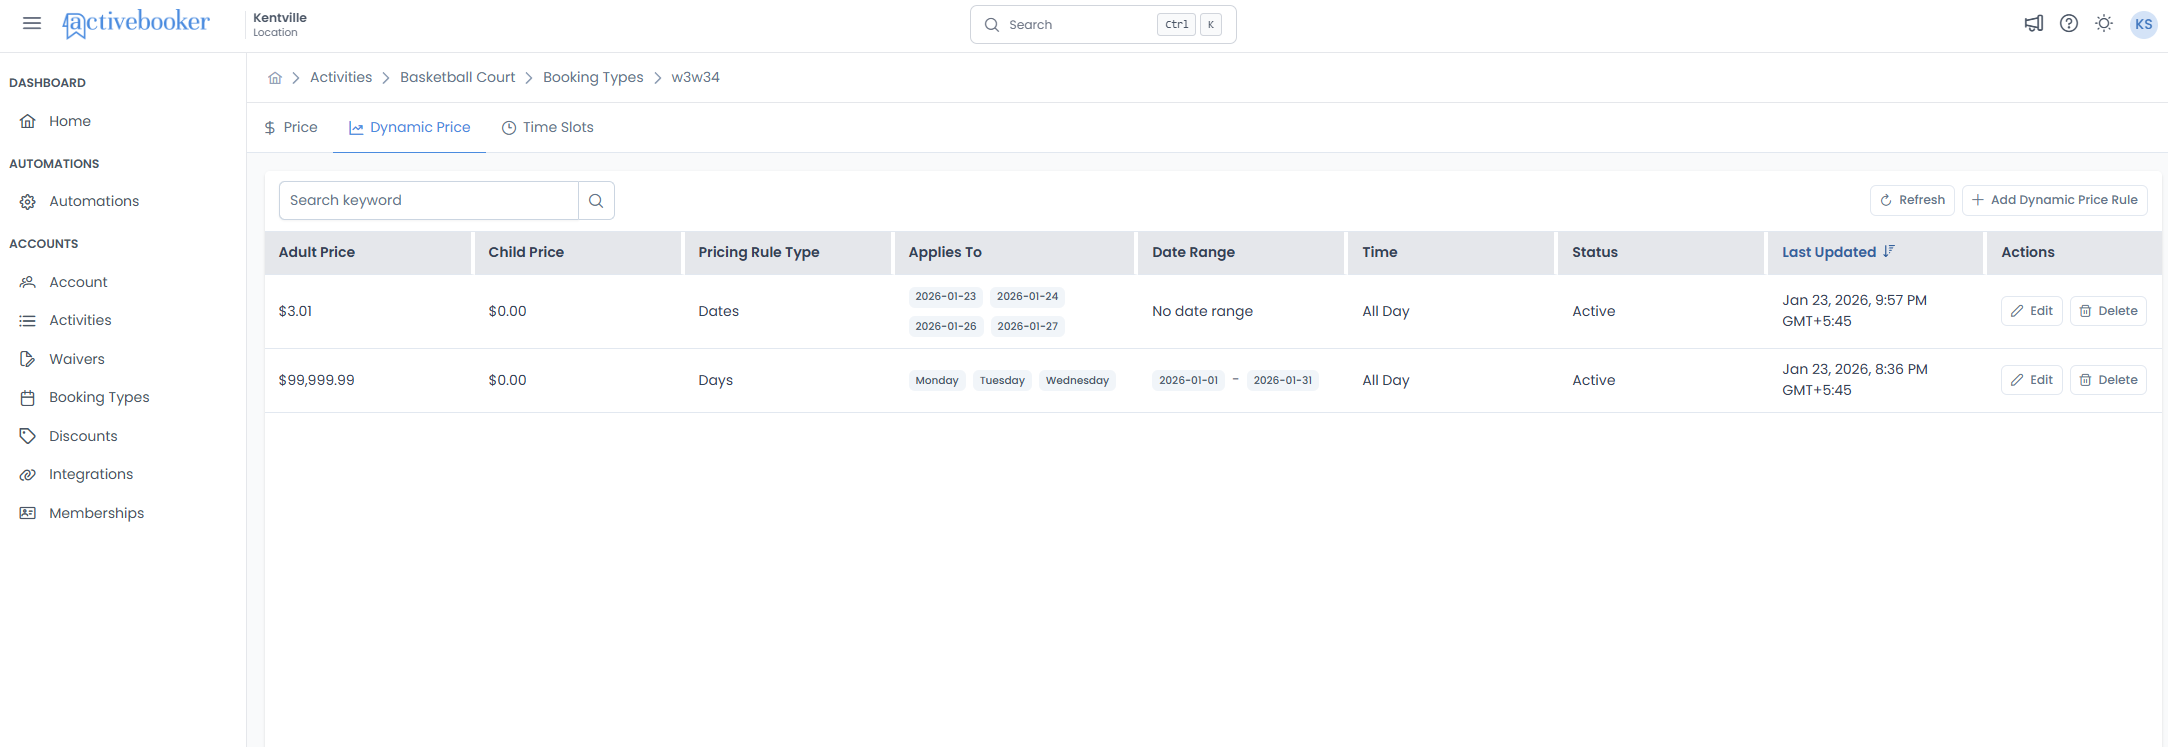Click the Memberships card icon

point(28,513)
